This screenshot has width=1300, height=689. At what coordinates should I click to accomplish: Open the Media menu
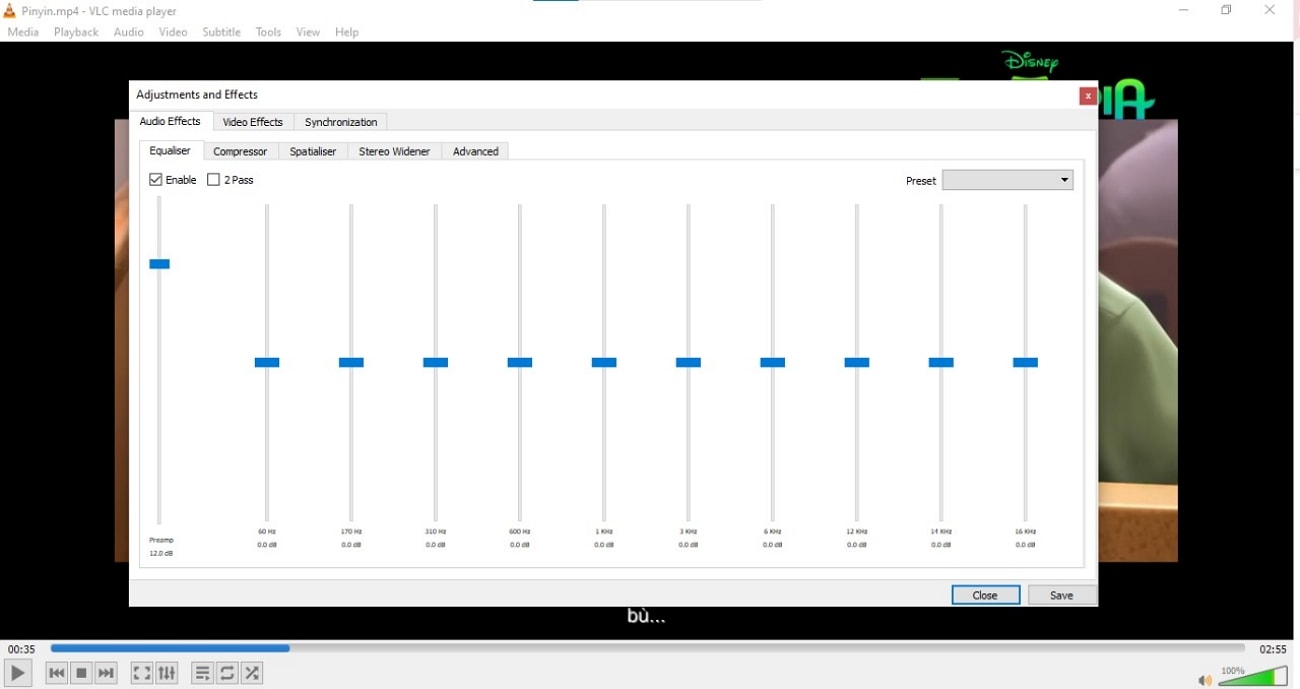pos(23,32)
